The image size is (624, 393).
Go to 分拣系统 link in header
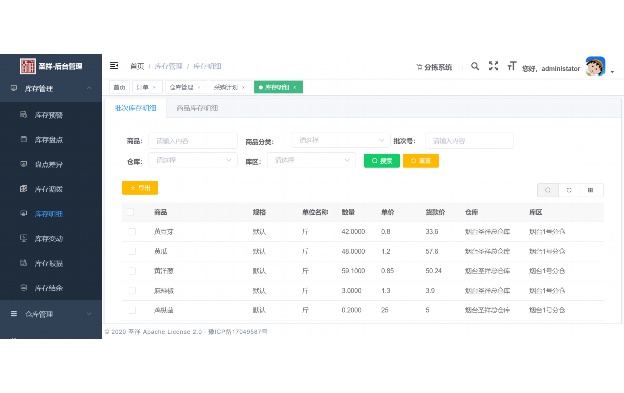pyautogui.click(x=434, y=67)
